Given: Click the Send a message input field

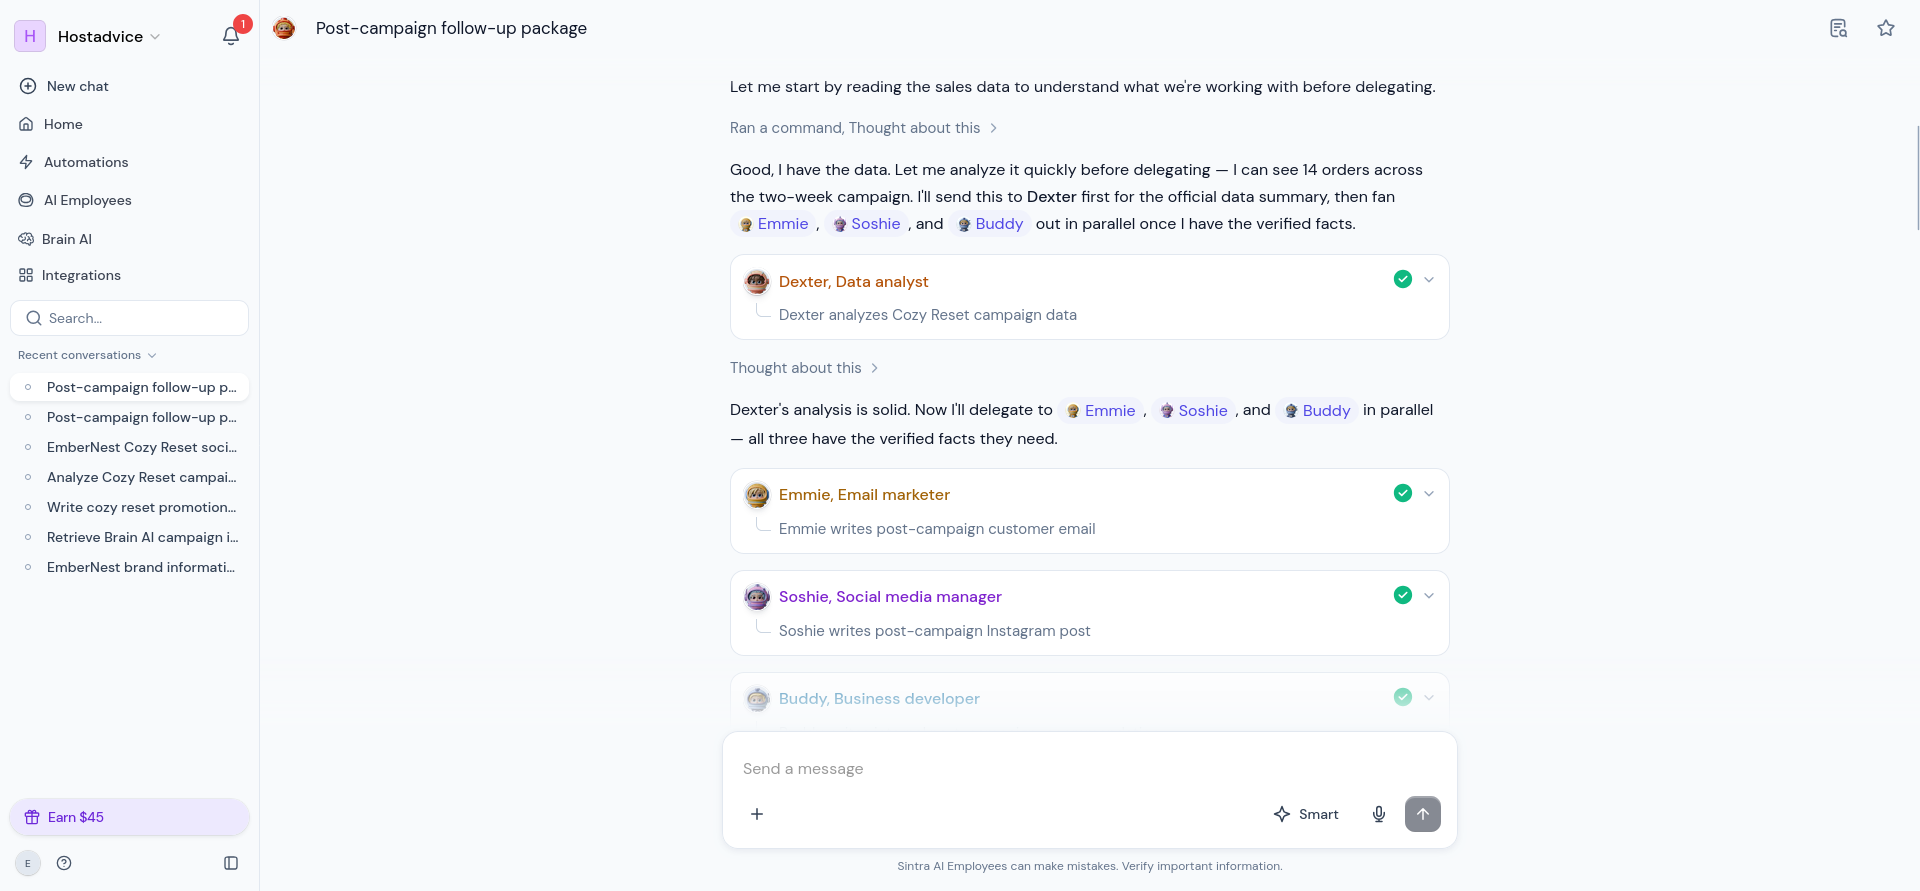Looking at the screenshot, I should 1090,768.
